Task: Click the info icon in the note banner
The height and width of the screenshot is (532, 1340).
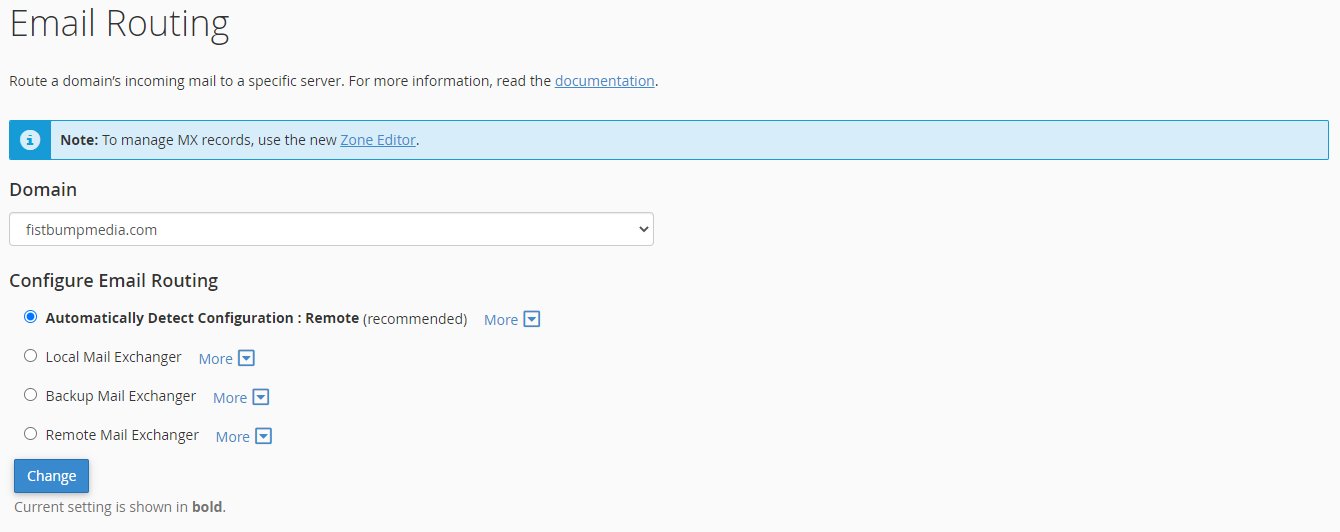Action: (30, 140)
